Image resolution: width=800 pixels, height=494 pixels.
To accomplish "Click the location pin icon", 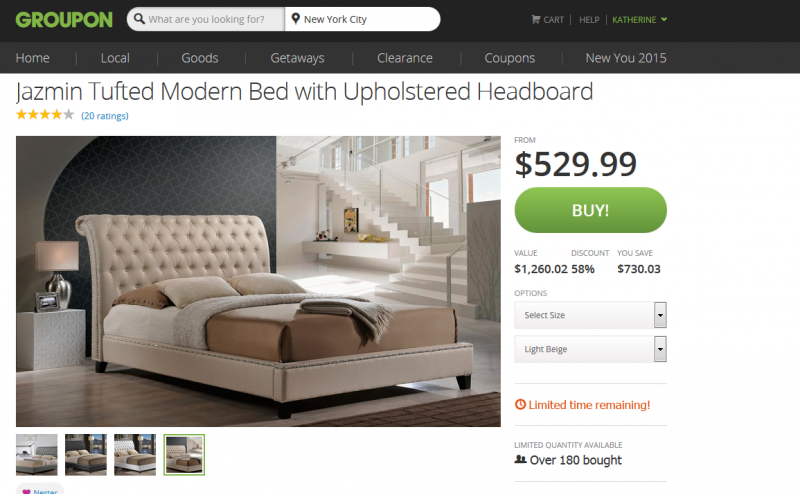I will 295,19.
